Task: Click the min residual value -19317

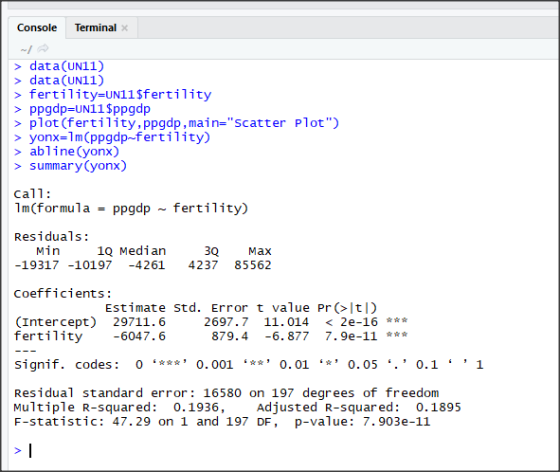Action: (x=36, y=265)
